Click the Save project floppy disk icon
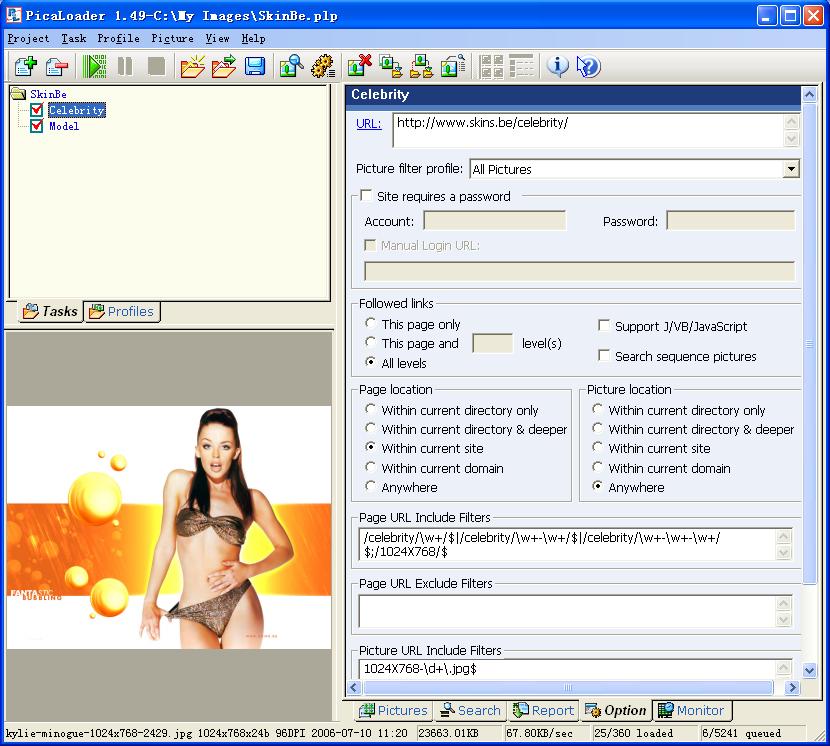The image size is (830, 746). coord(255,67)
